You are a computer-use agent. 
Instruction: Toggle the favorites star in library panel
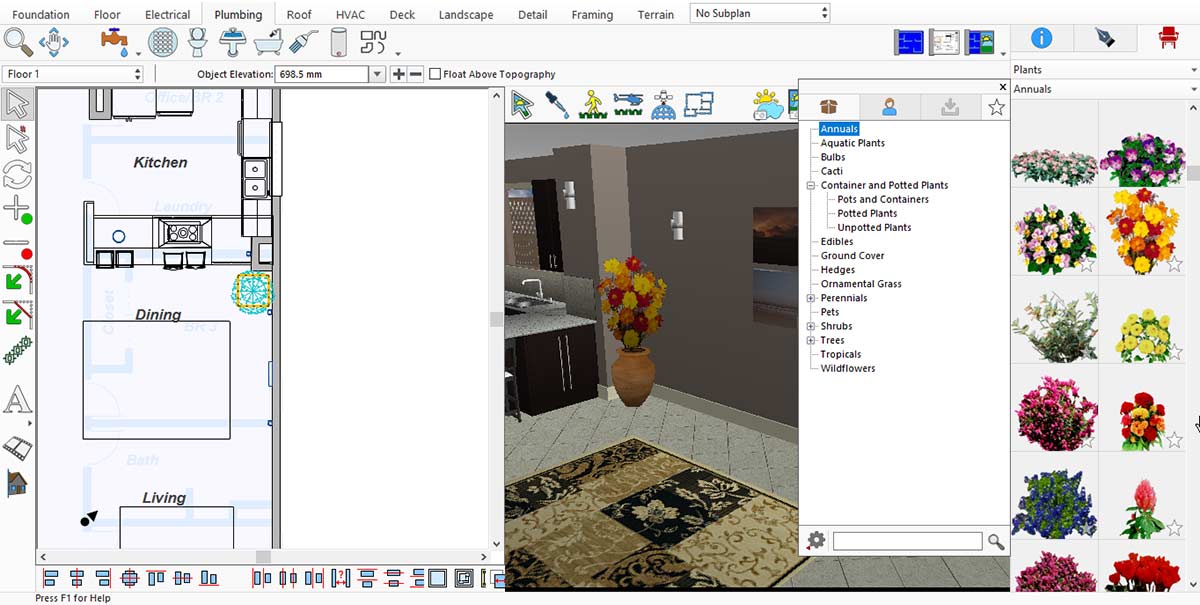[x=996, y=107]
